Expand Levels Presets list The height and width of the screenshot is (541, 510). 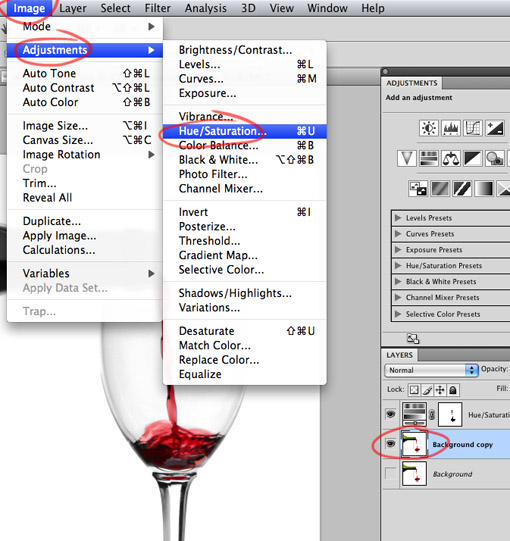point(398,218)
